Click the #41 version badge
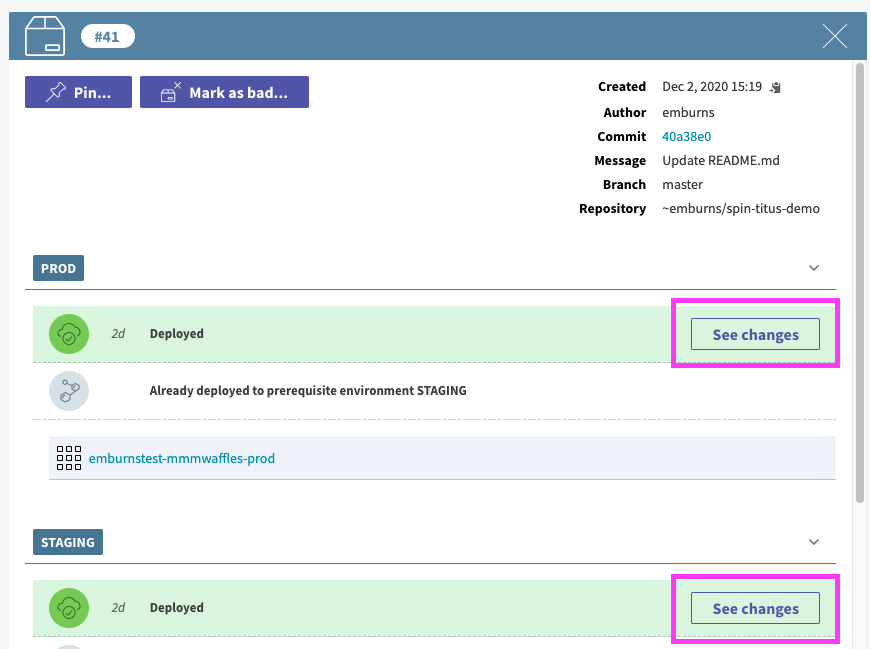 [108, 37]
